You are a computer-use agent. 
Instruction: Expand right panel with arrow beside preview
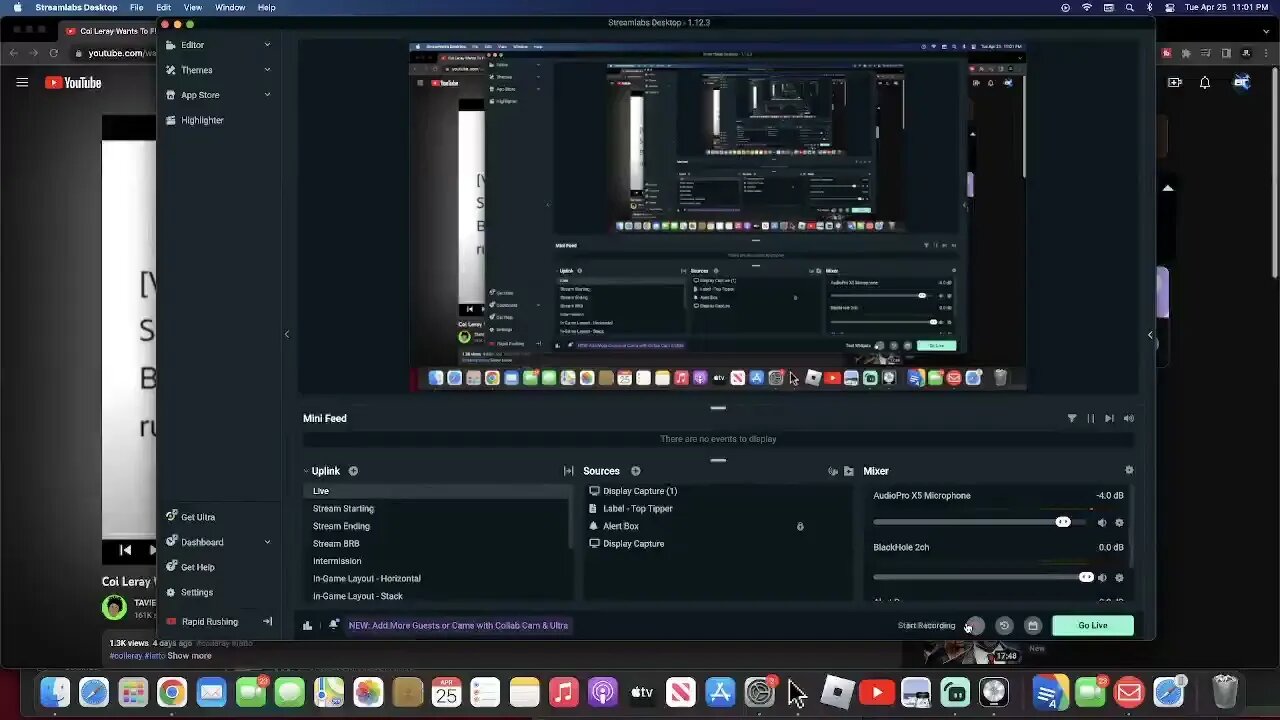click(x=1150, y=335)
